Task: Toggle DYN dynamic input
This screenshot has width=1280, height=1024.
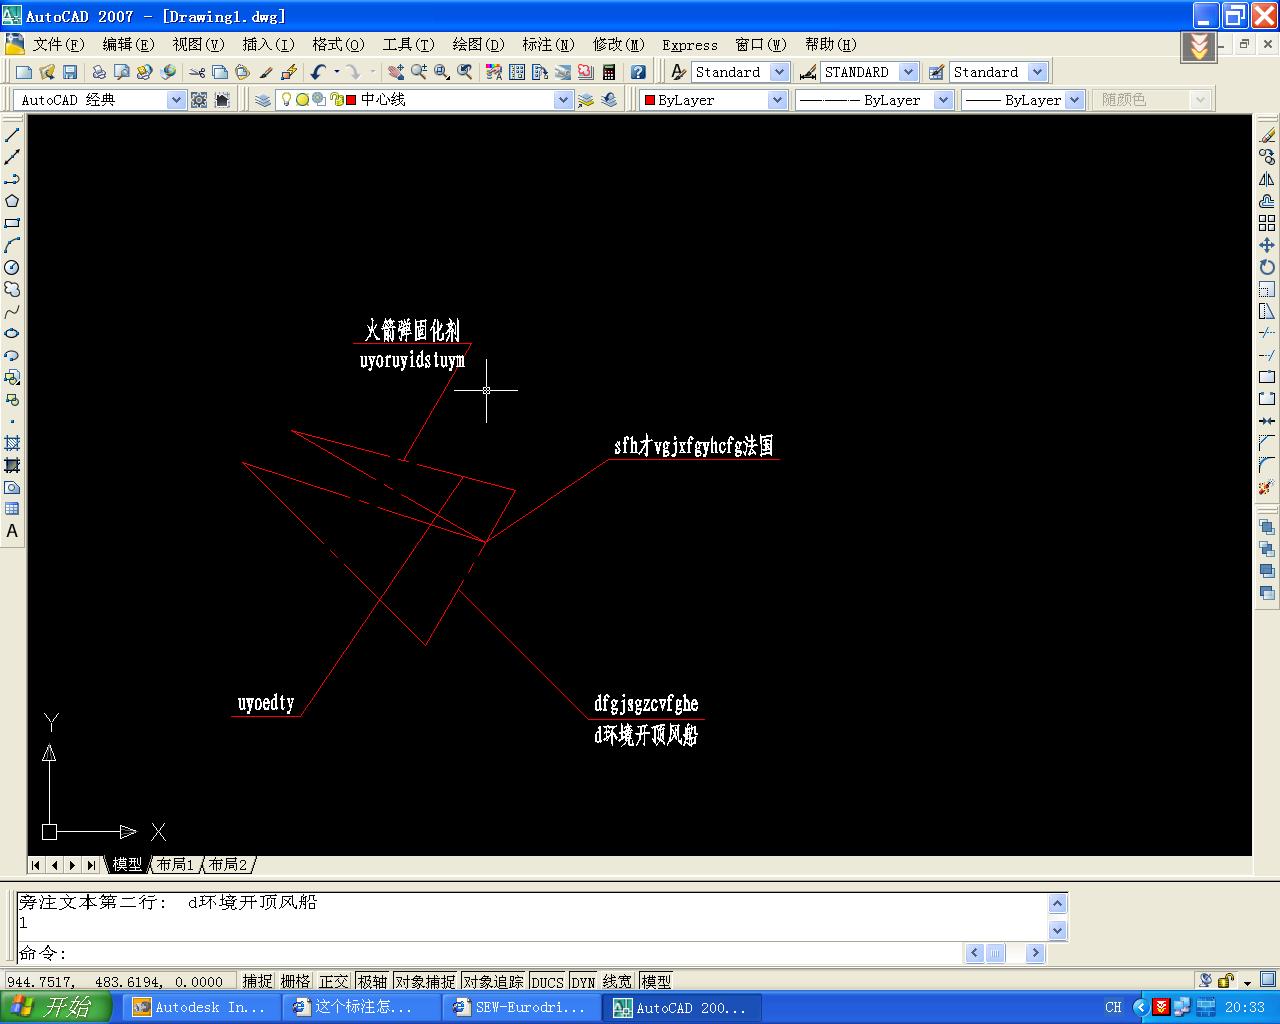Action: coord(583,982)
